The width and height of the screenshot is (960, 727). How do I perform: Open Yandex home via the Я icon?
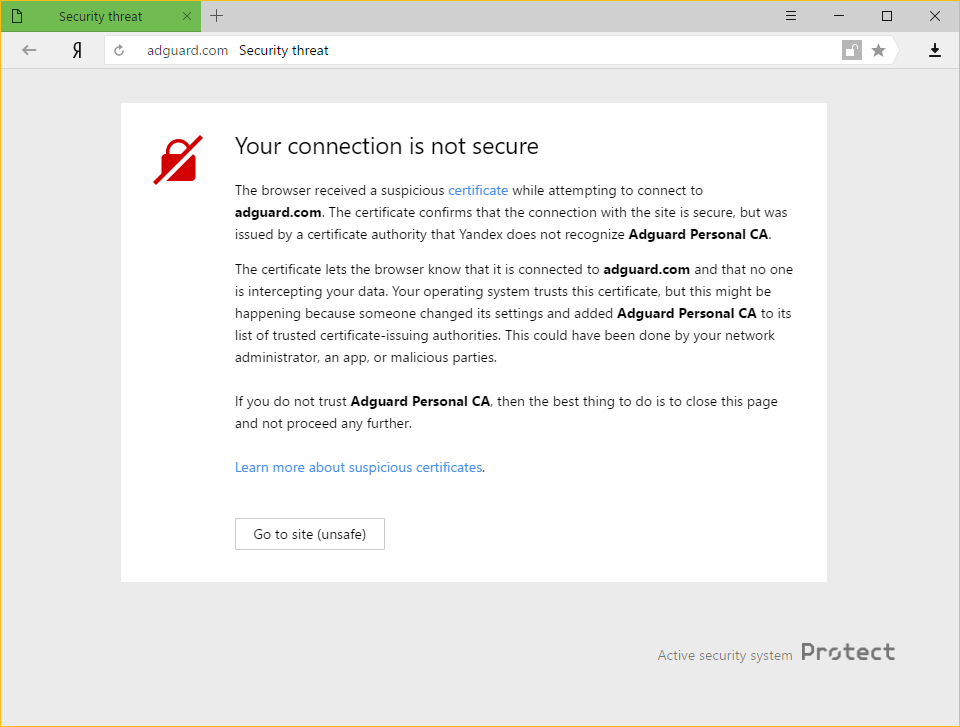77,50
